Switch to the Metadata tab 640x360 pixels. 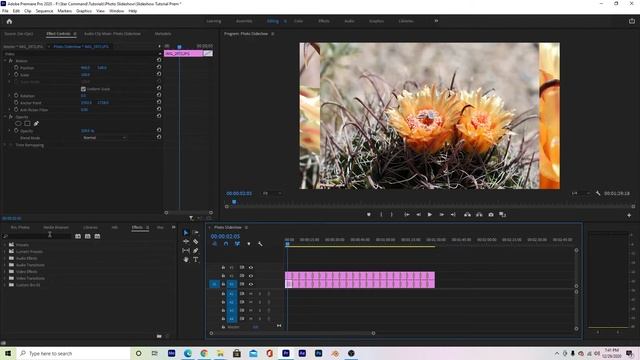point(163,34)
